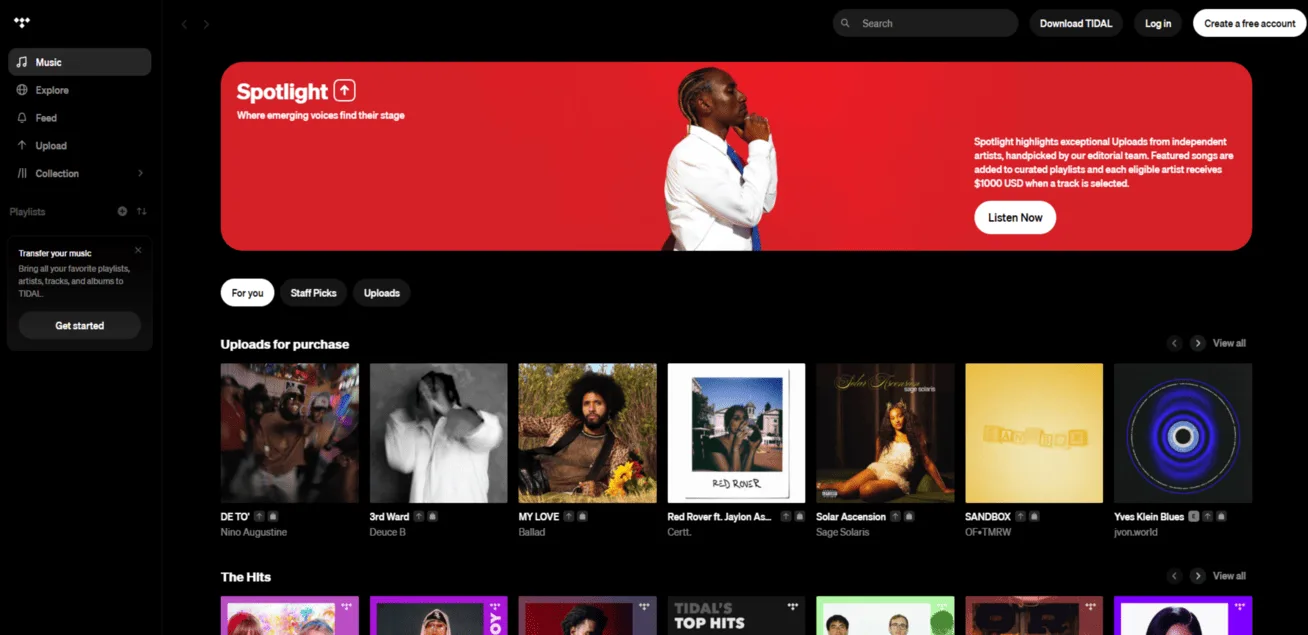Open the Yves Klein Blues album cover

(1183, 433)
